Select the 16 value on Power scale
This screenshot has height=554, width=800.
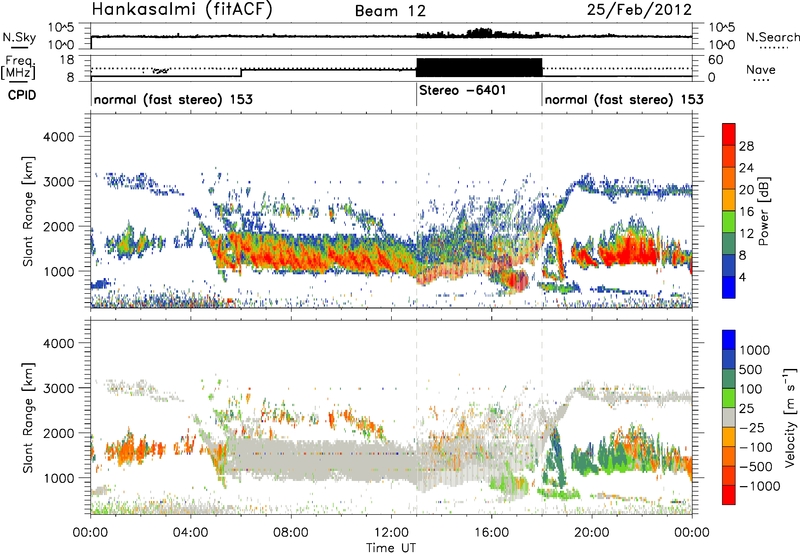[746, 212]
